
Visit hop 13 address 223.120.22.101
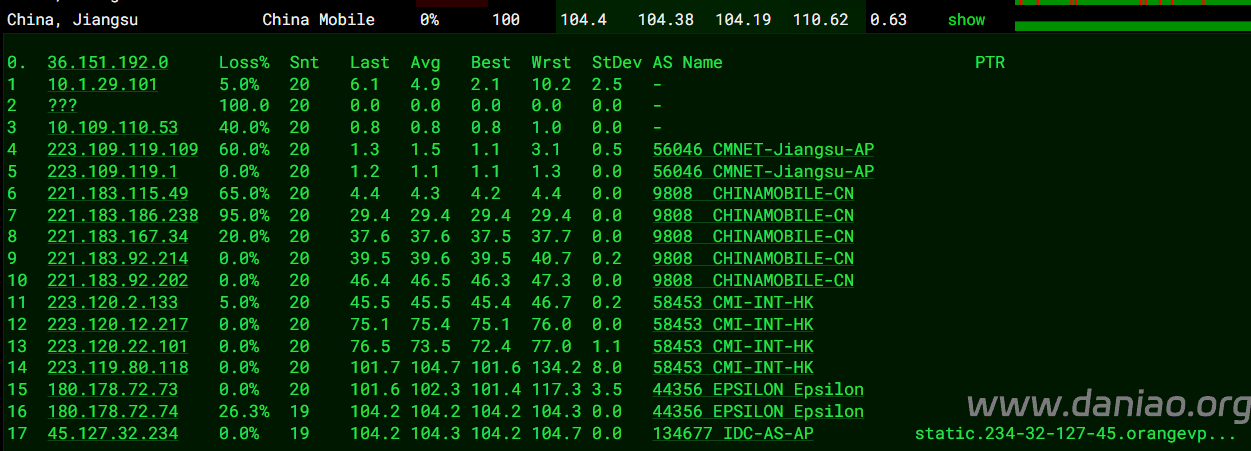pyautogui.click(x=117, y=346)
